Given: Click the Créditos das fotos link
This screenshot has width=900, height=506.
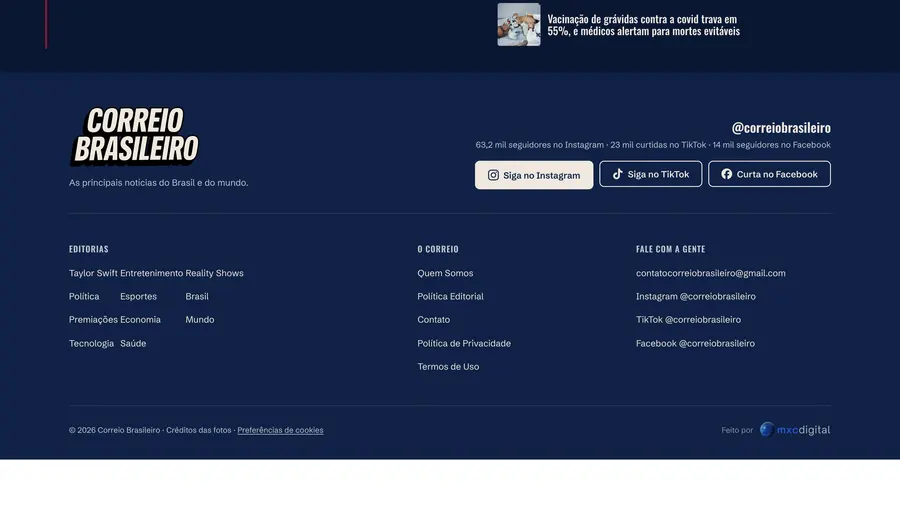Looking at the screenshot, I should click(199, 430).
